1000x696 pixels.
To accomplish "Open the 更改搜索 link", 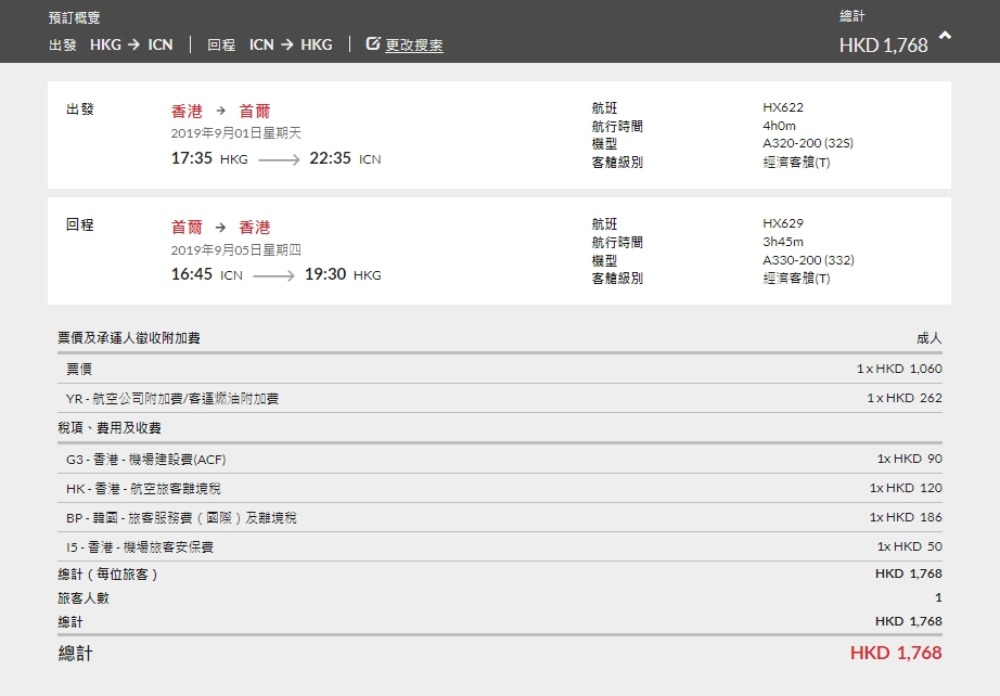I will 414,45.
